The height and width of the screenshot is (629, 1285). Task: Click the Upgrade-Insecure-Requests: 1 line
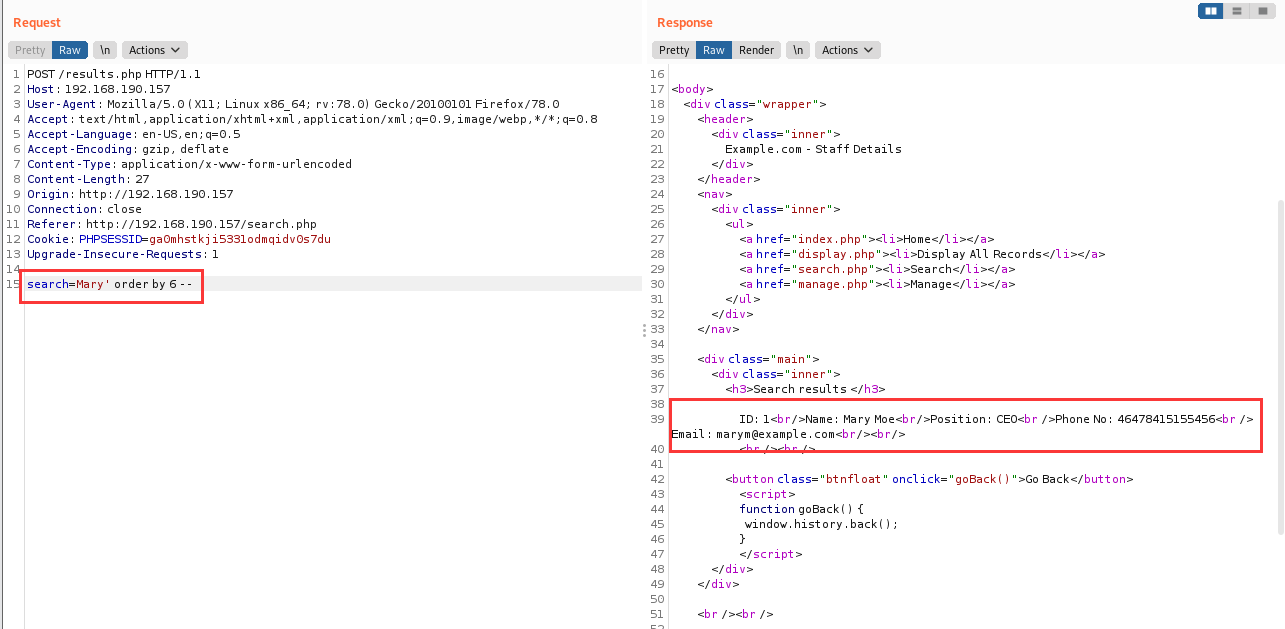(123, 254)
